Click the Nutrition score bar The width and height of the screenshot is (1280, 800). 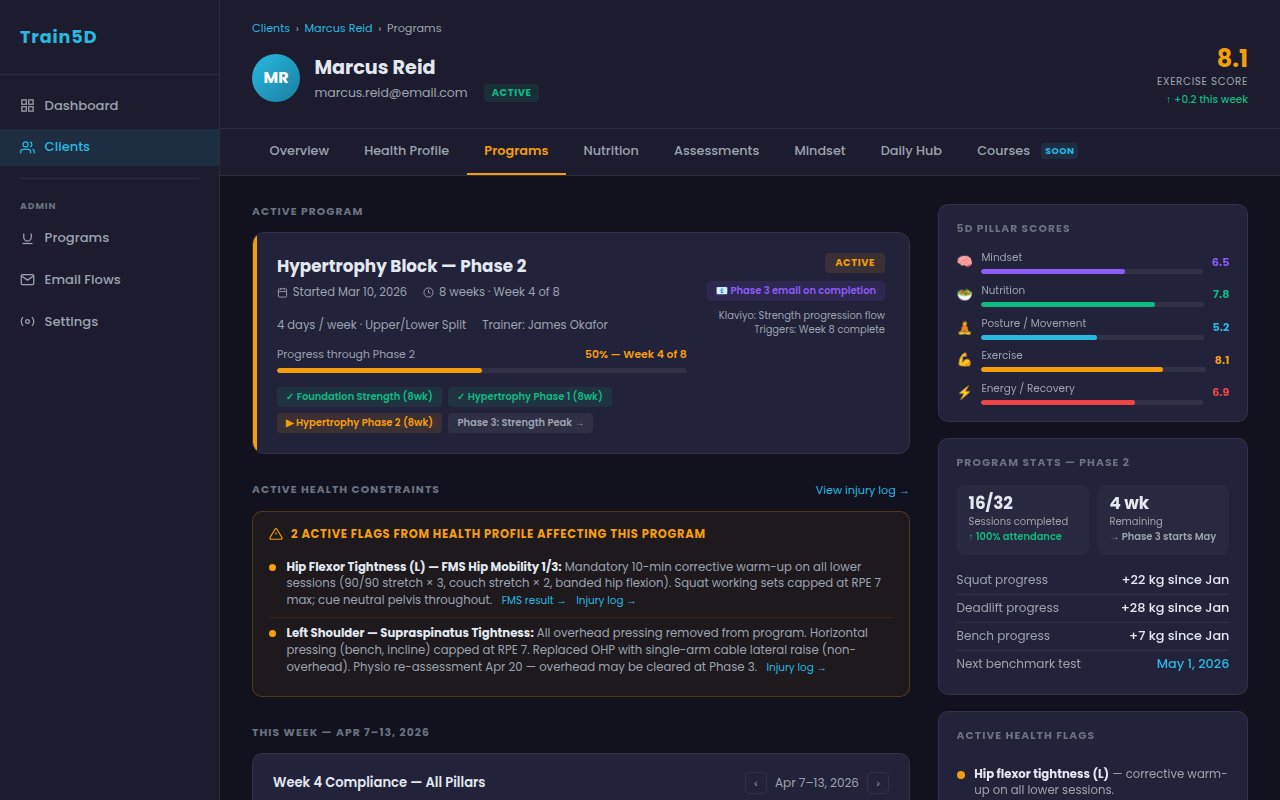click(1092, 304)
